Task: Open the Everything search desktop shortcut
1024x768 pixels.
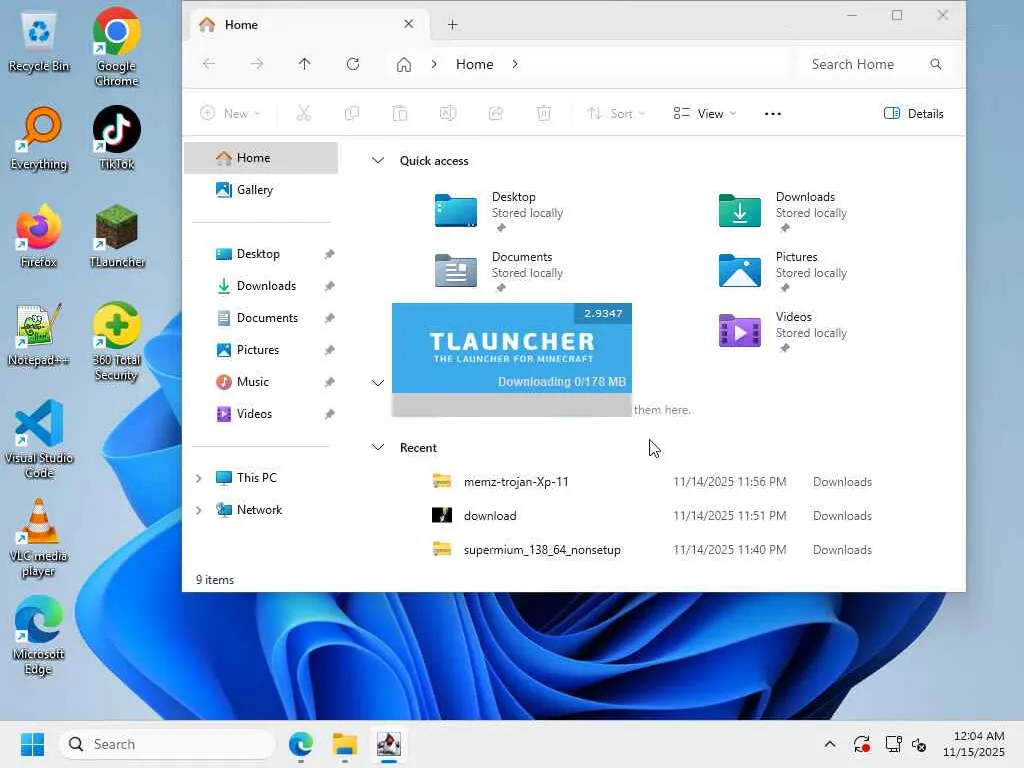Action: (x=39, y=138)
